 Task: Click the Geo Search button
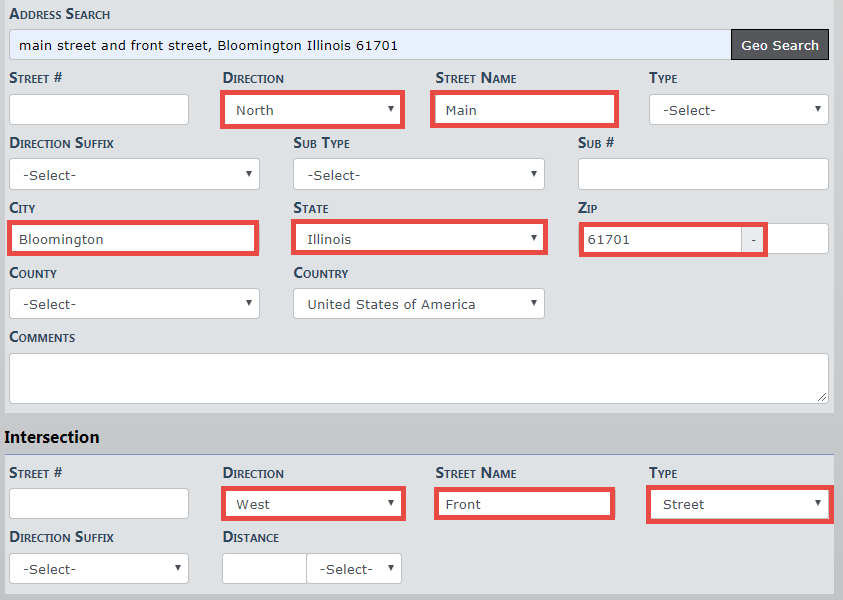779,45
